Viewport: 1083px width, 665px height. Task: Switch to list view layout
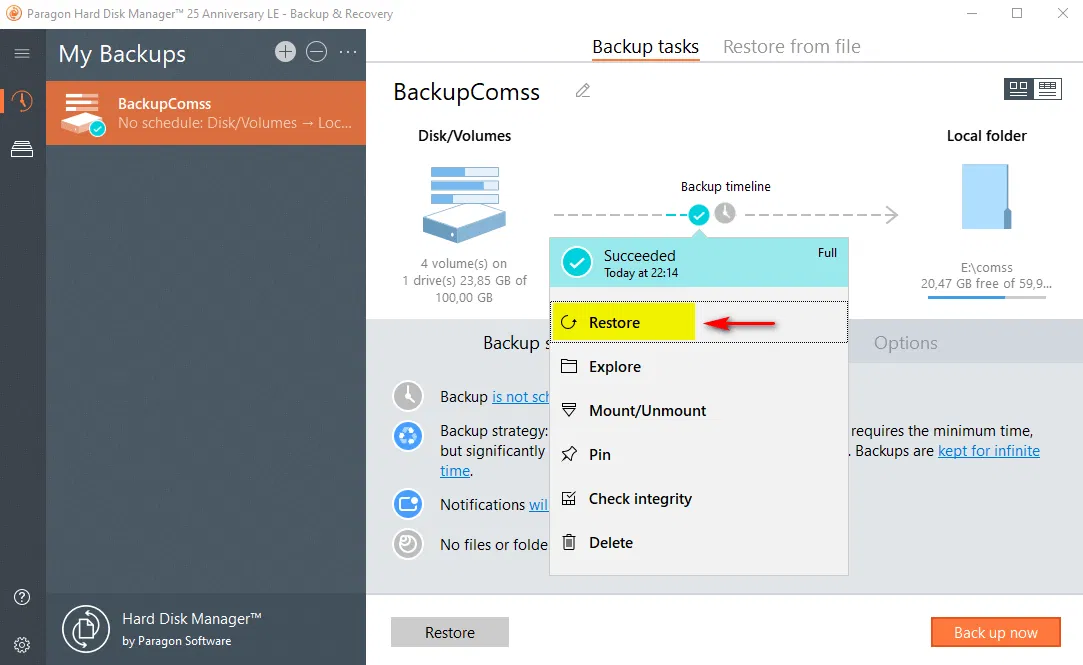click(1048, 88)
